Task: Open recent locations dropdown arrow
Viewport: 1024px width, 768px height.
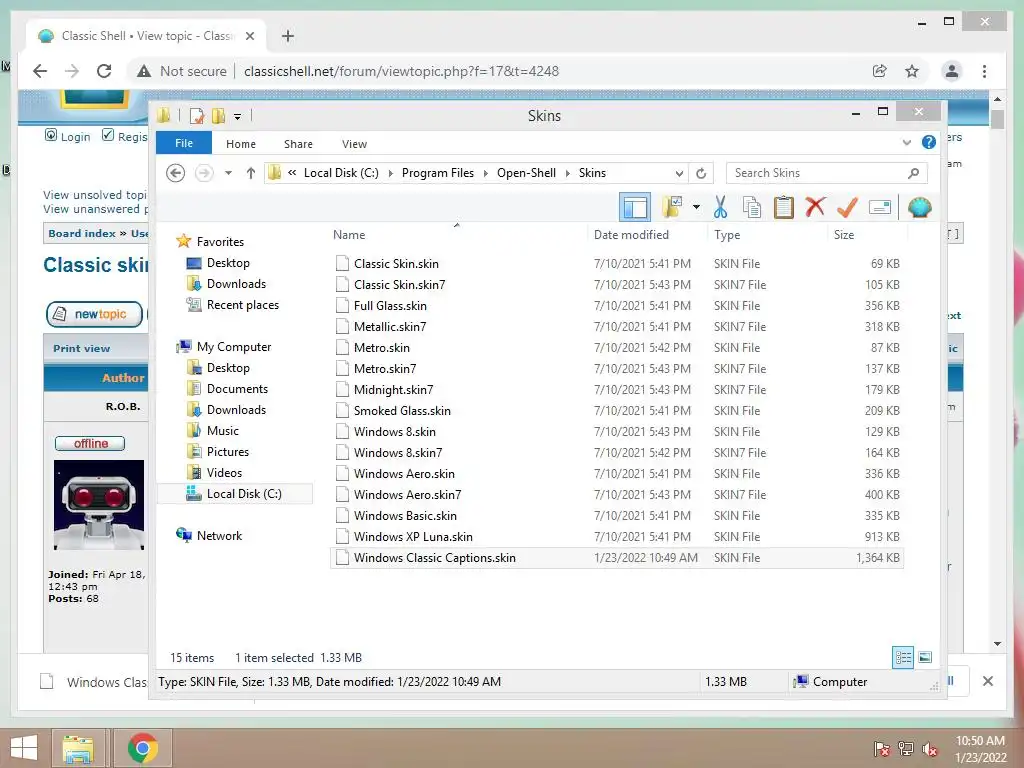Action: click(228, 173)
